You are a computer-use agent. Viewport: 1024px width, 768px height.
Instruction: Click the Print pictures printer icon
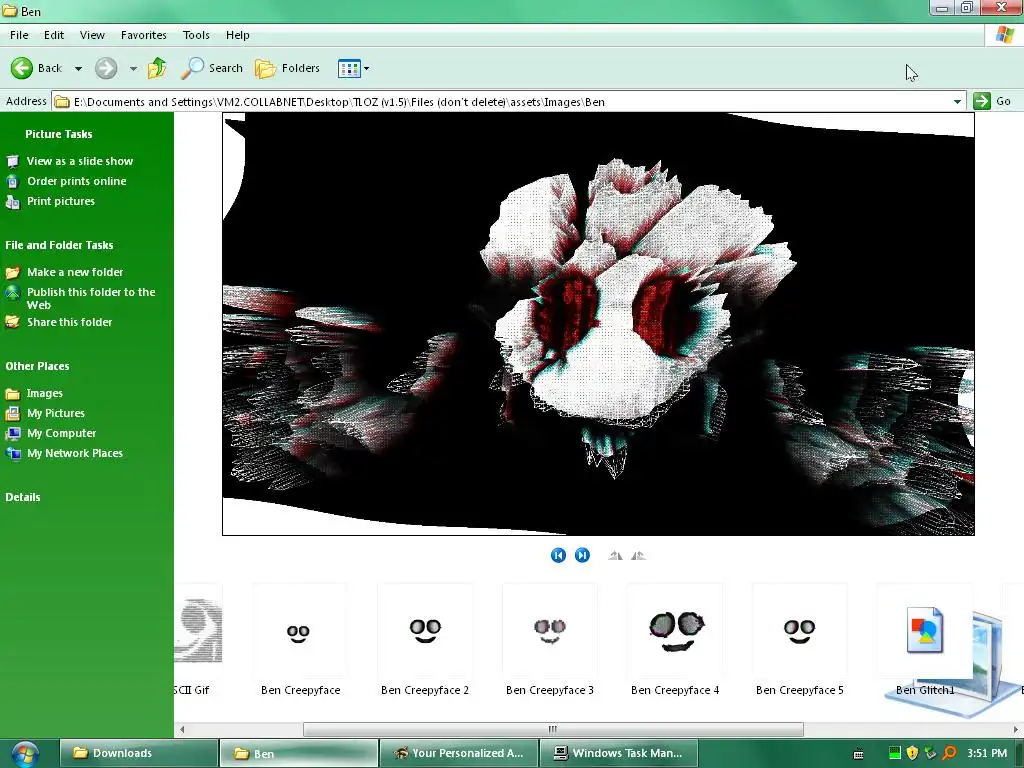coord(12,202)
